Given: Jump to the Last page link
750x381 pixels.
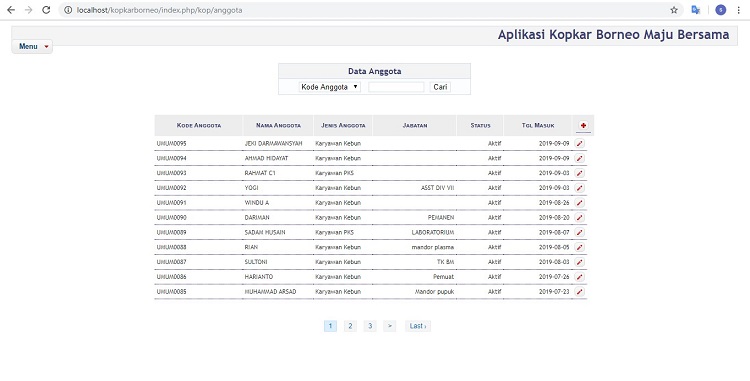Looking at the screenshot, I should [418, 326].
